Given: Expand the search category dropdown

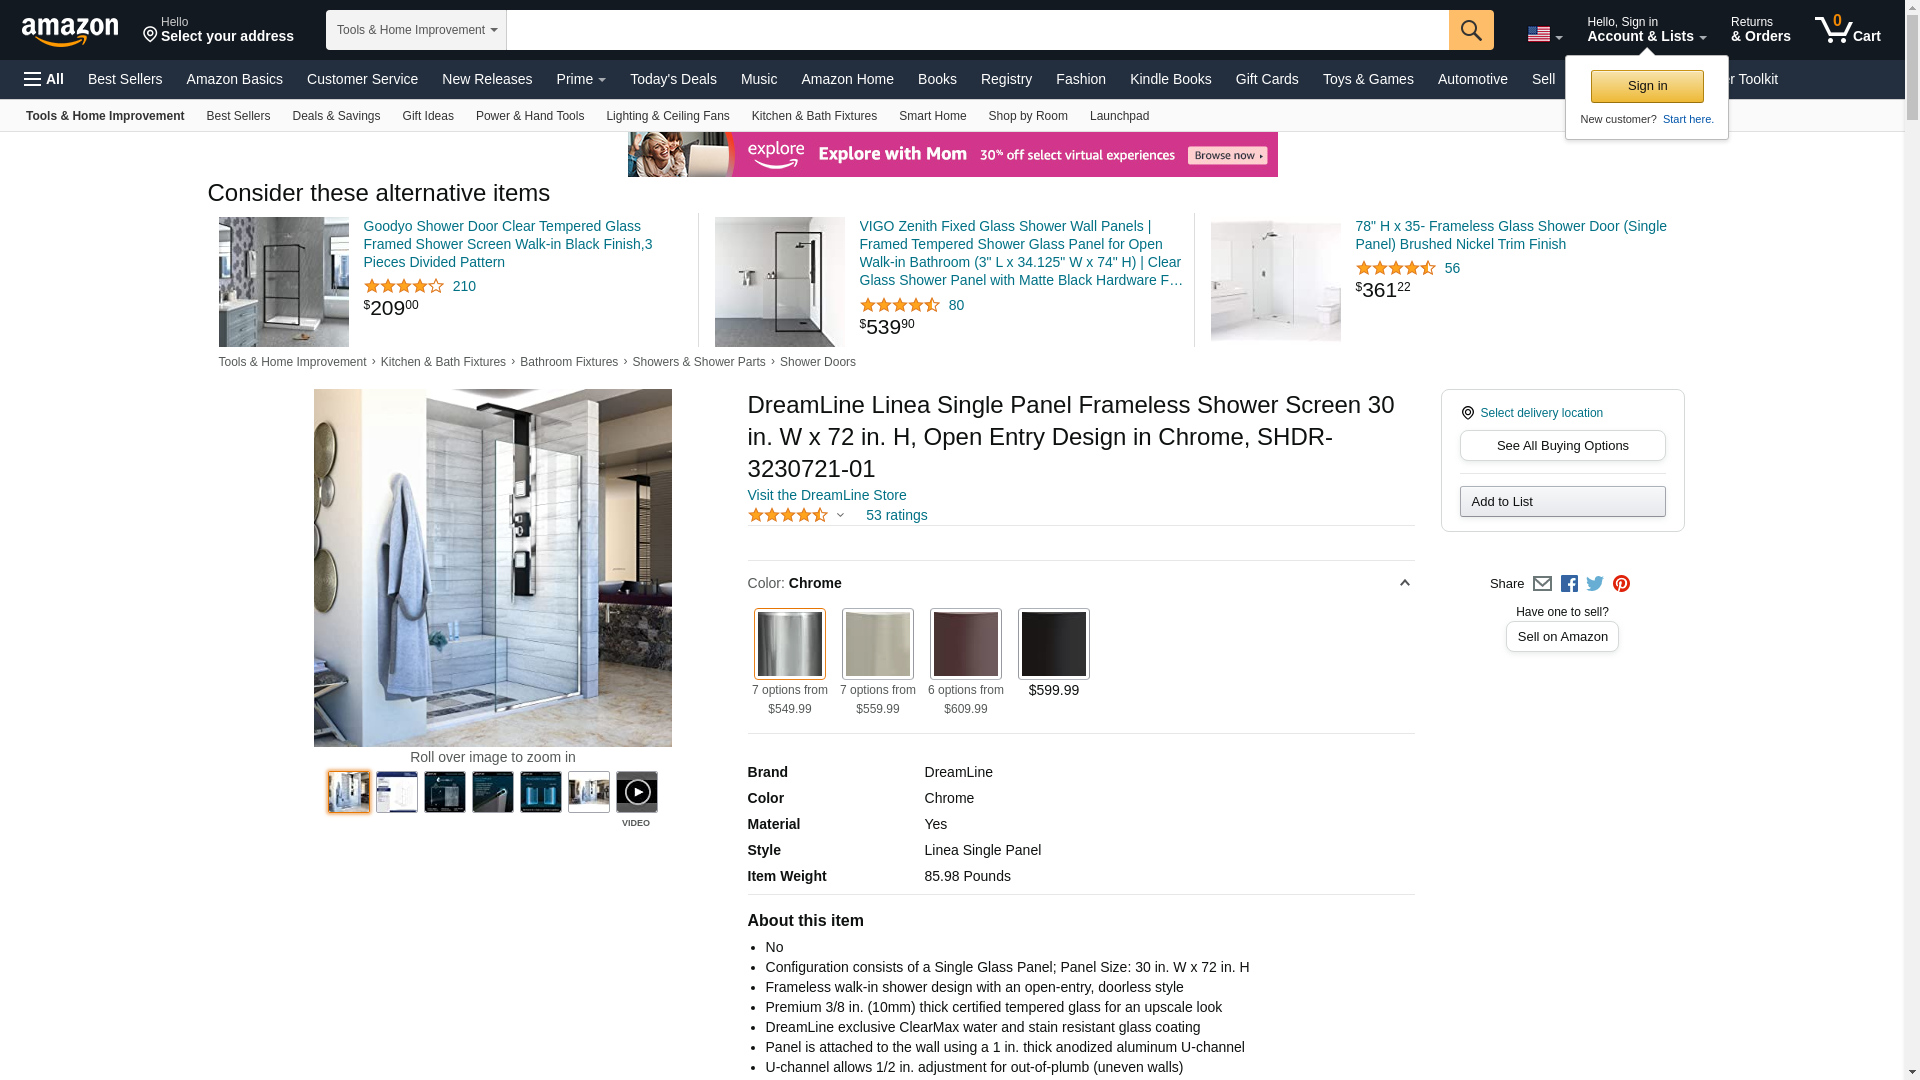Looking at the screenshot, I should click(x=416, y=30).
